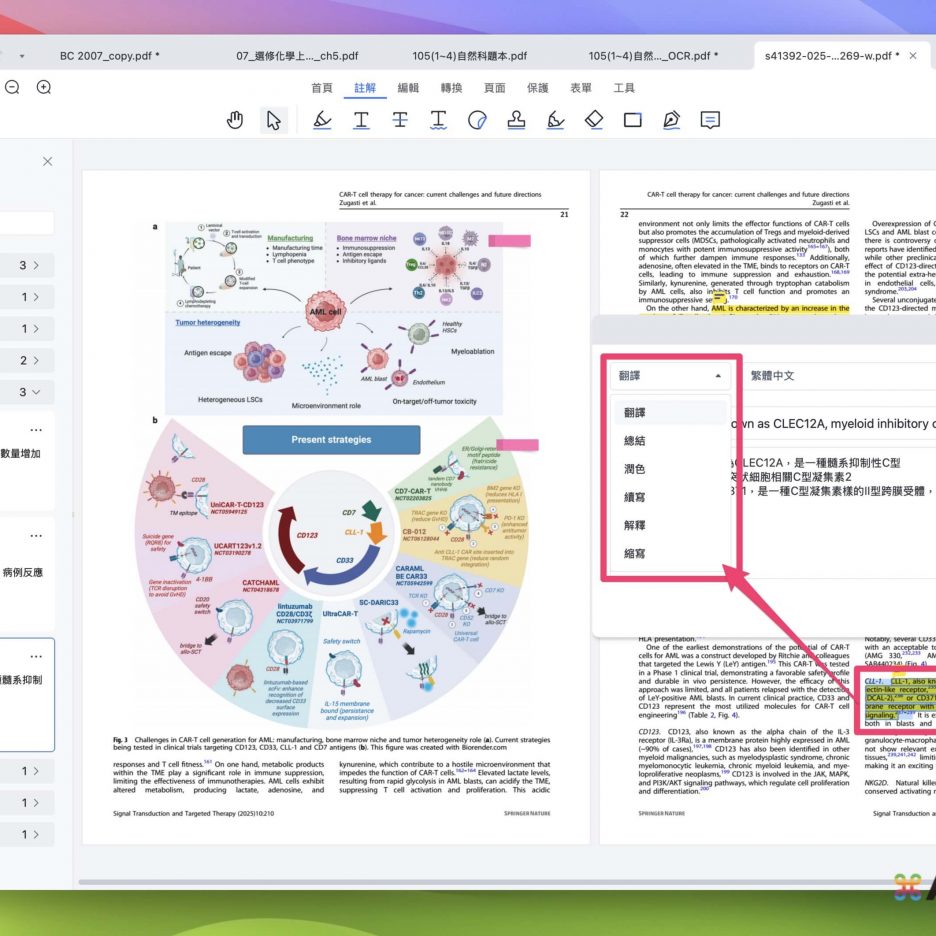Select the arrow selection tool
Viewport: 936px width, 936px height.
[x=273, y=121]
